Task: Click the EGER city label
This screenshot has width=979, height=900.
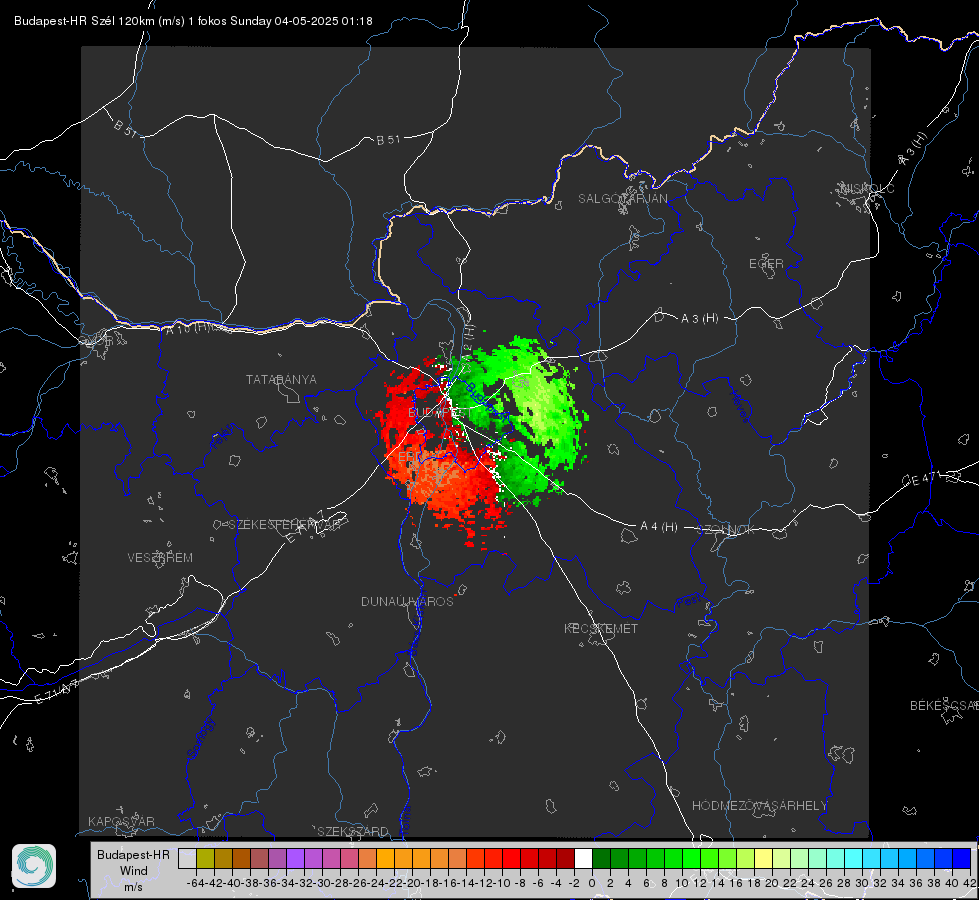Action: [x=766, y=264]
